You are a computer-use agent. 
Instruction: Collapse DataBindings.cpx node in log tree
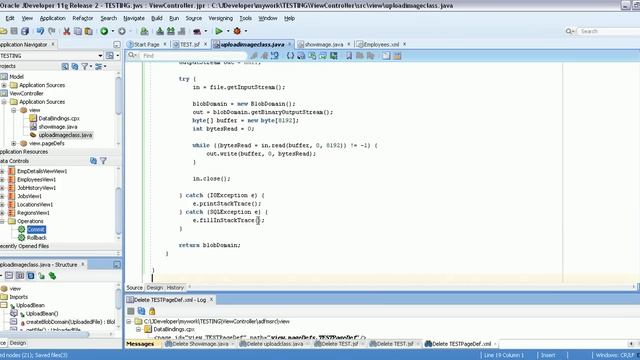click(x=138, y=329)
